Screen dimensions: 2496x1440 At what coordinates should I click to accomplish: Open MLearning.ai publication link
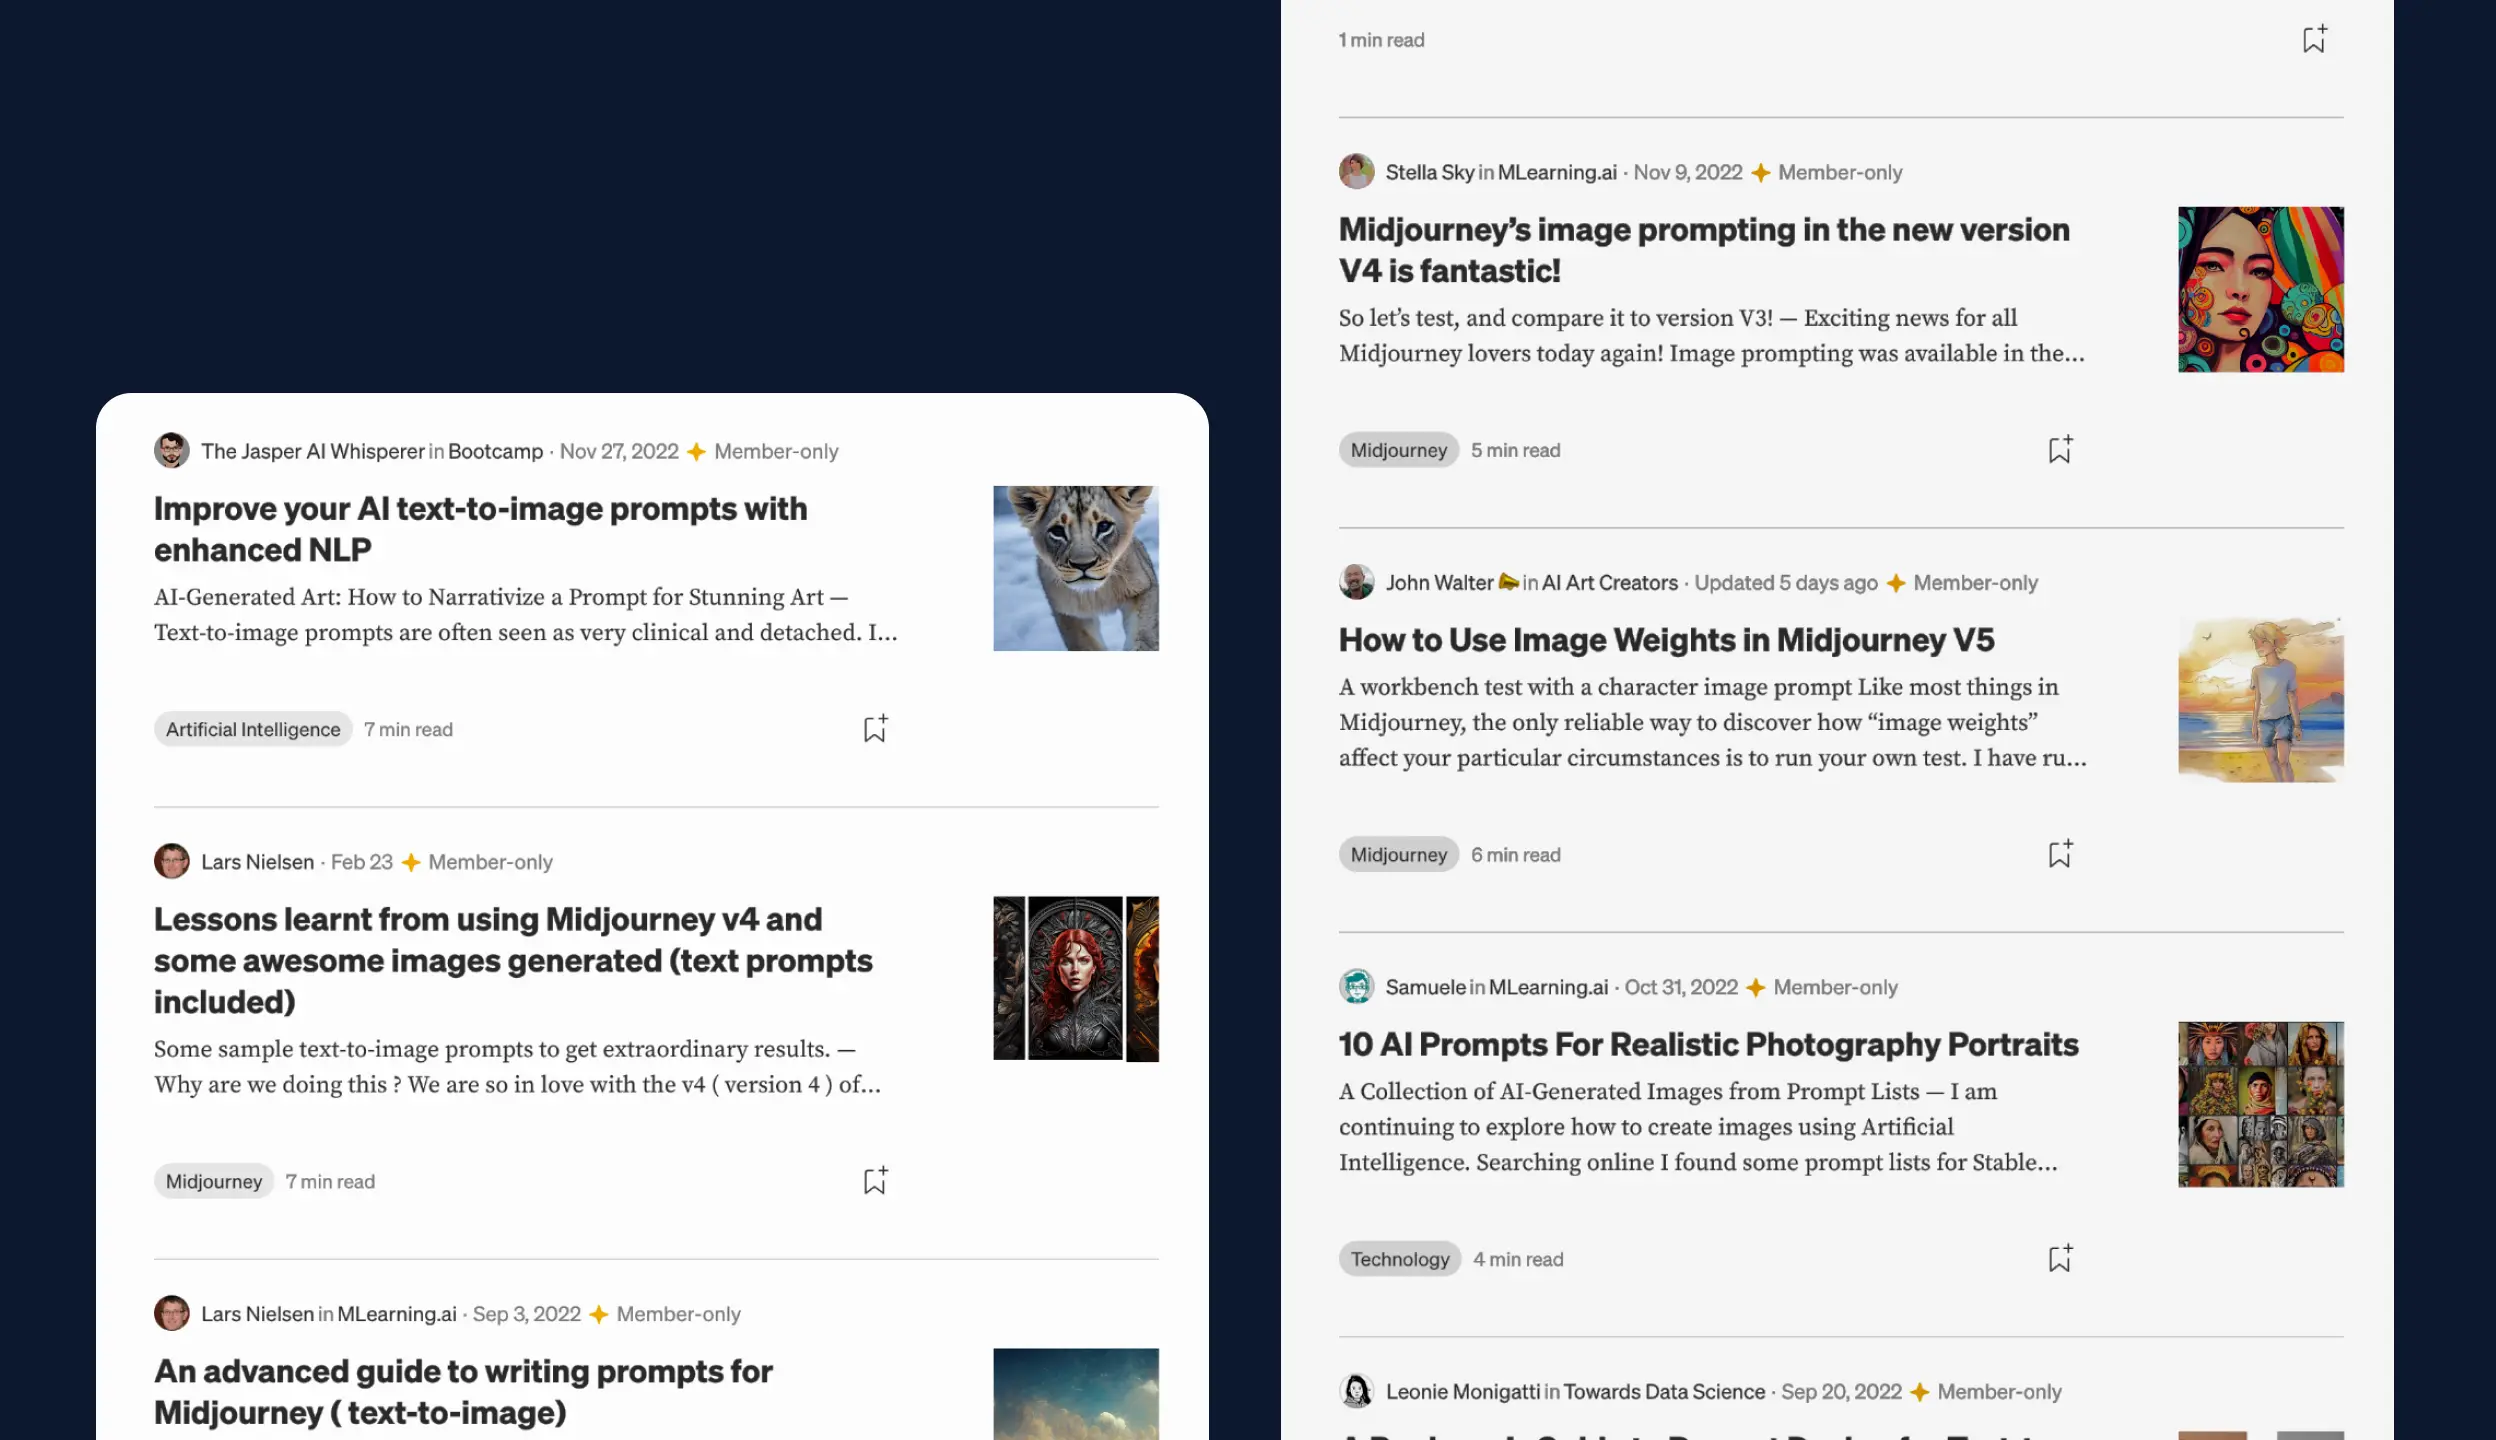click(1553, 171)
